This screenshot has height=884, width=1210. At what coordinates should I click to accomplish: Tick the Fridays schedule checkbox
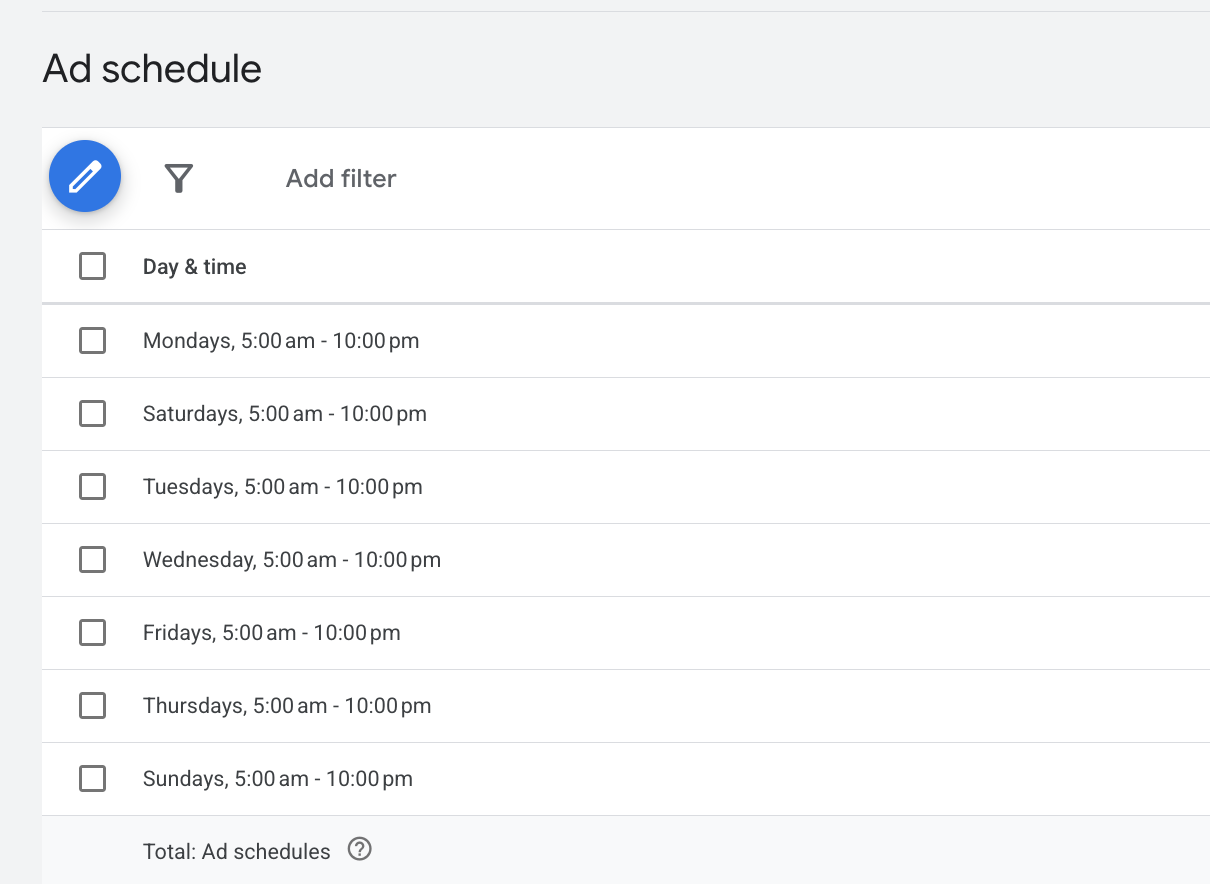pos(92,632)
